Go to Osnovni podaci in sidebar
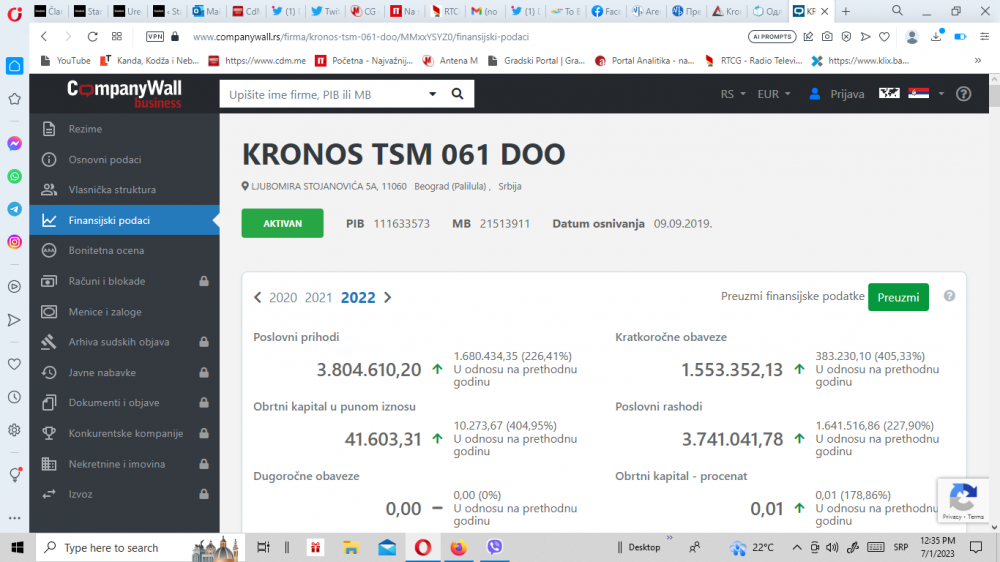 click(105, 160)
